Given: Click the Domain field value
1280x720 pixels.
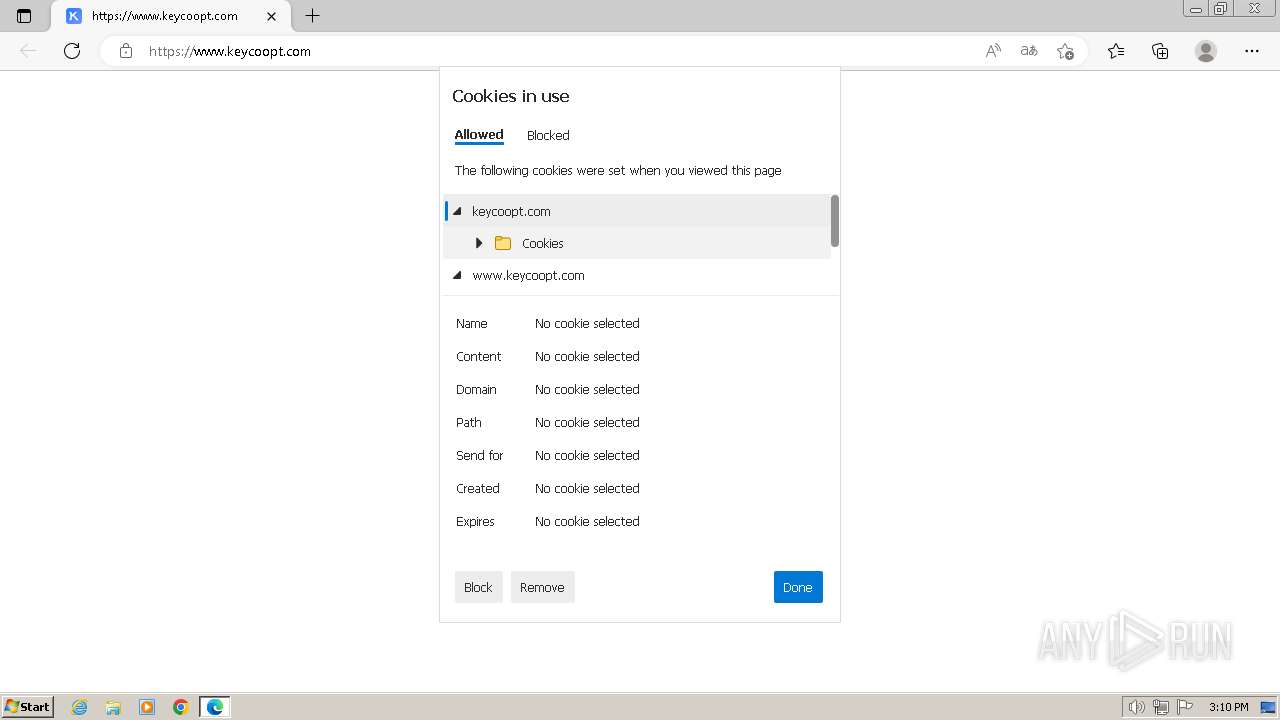Looking at the screenshot, I should [587, 389].
